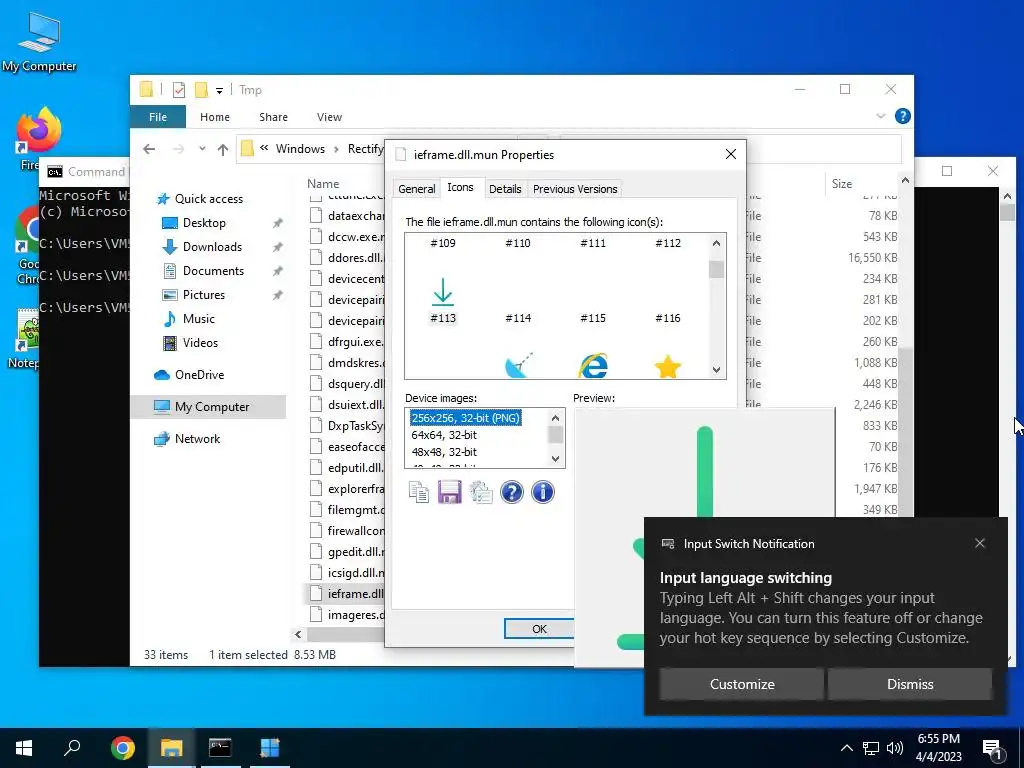
Task: Select Quick access in navigation pane
Action: (208, 199)
